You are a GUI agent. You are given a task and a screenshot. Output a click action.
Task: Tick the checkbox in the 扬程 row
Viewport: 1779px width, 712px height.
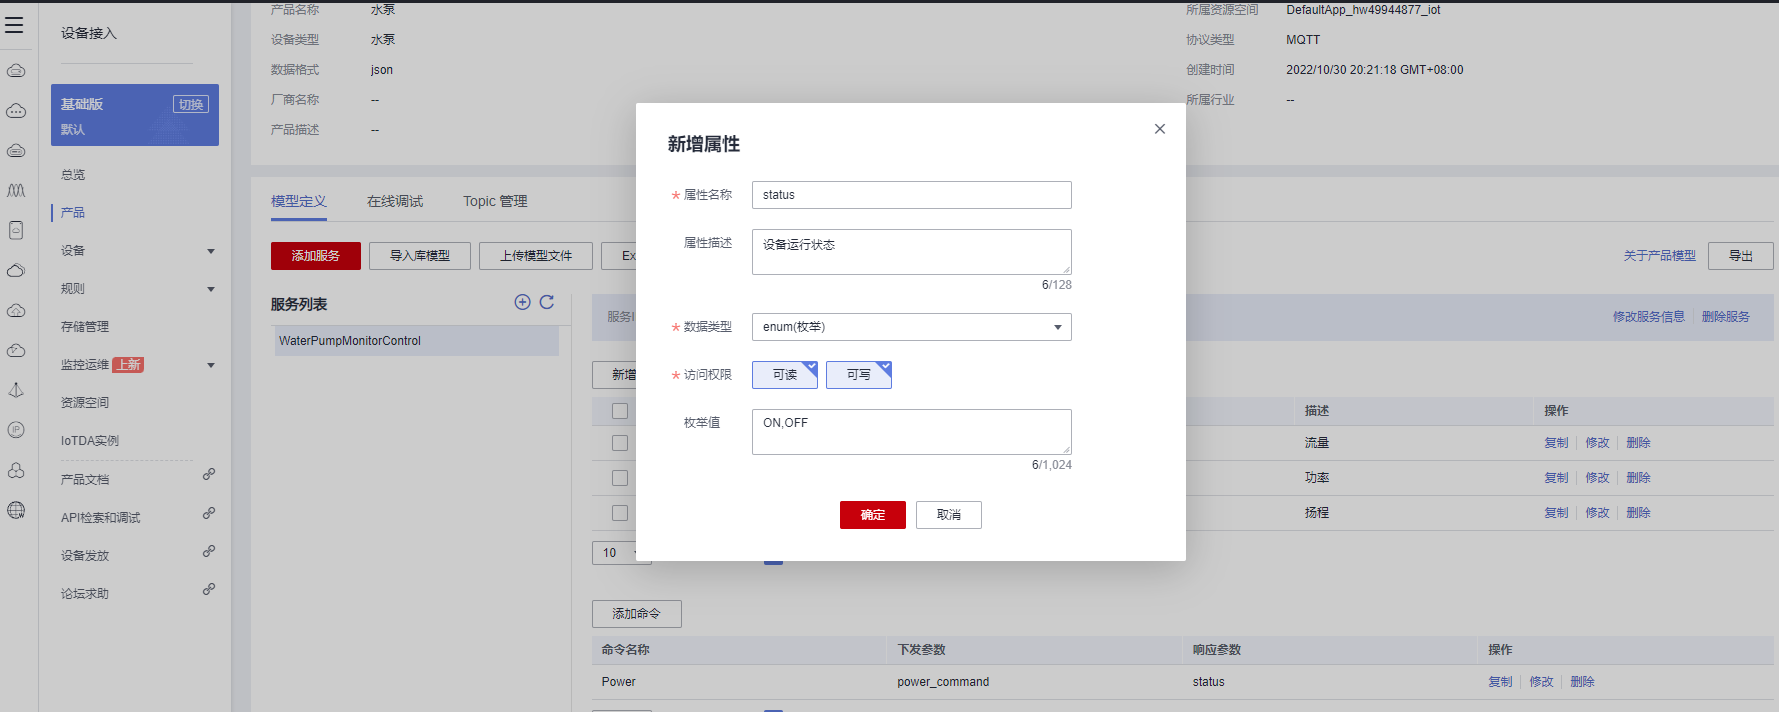620,513
